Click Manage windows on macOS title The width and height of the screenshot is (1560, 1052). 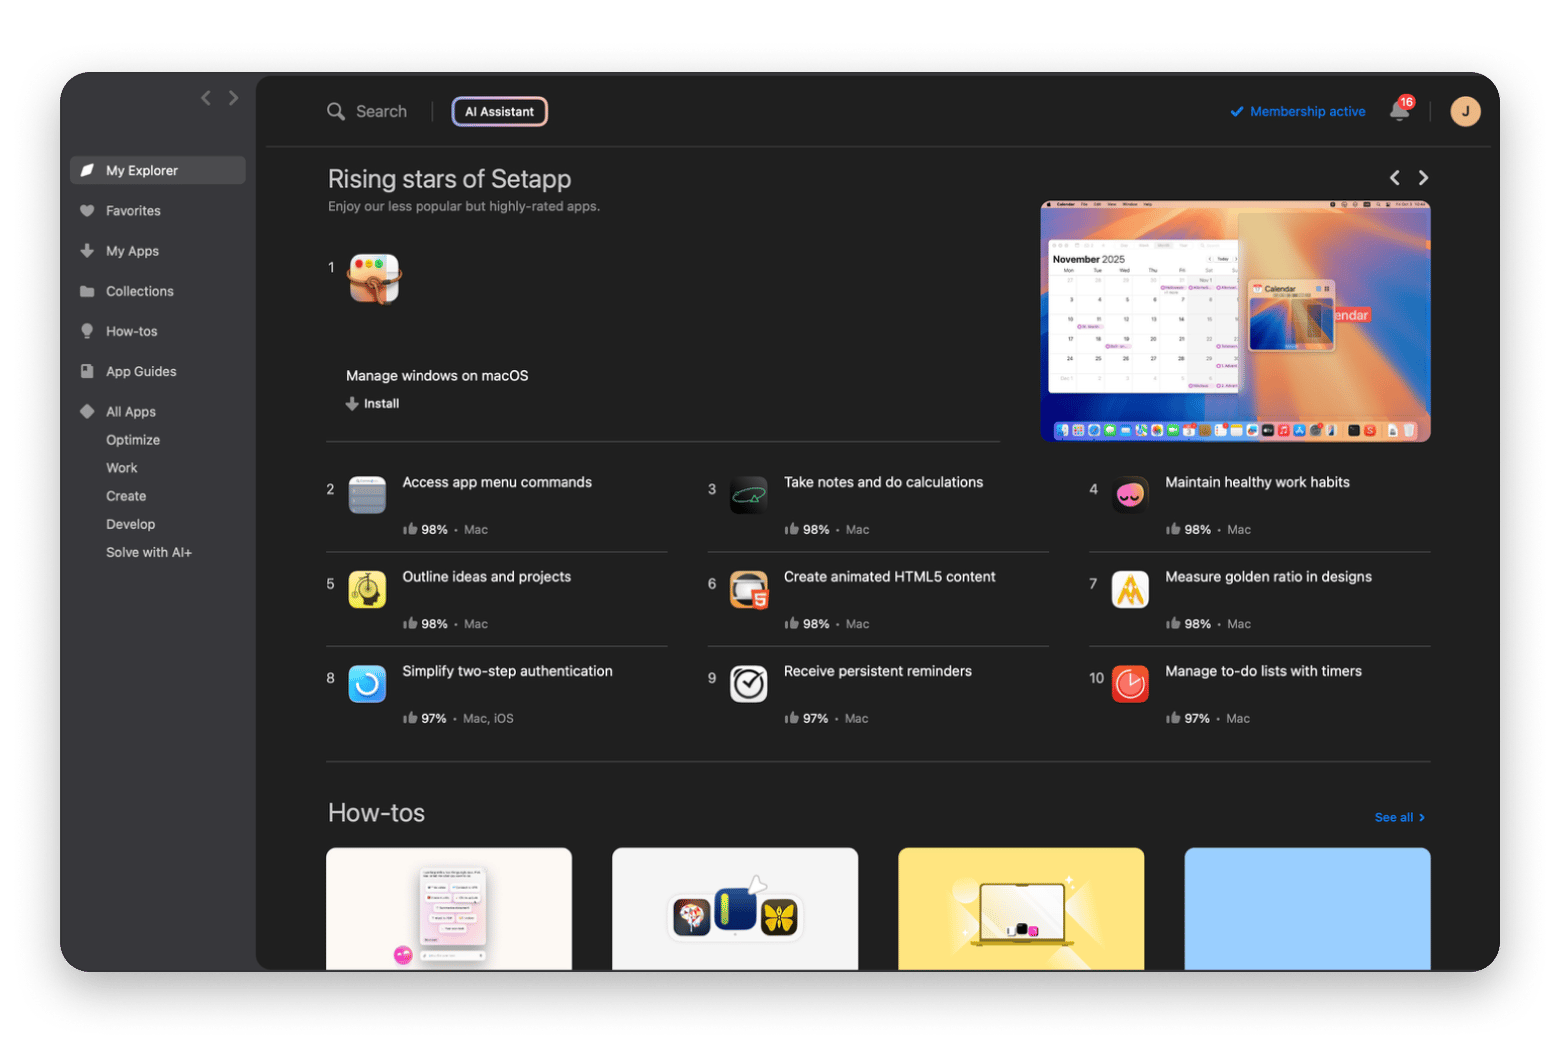(x=437, y=376)
